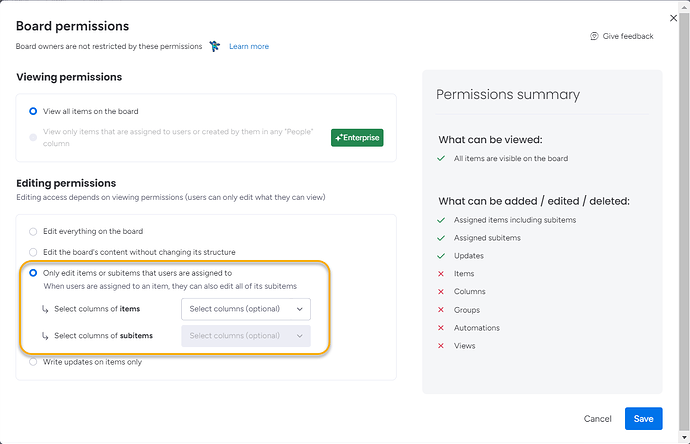Click the pinwheel icon beside Learn more
This screenshot has height=444, width=690.
[x=214, y=46]
